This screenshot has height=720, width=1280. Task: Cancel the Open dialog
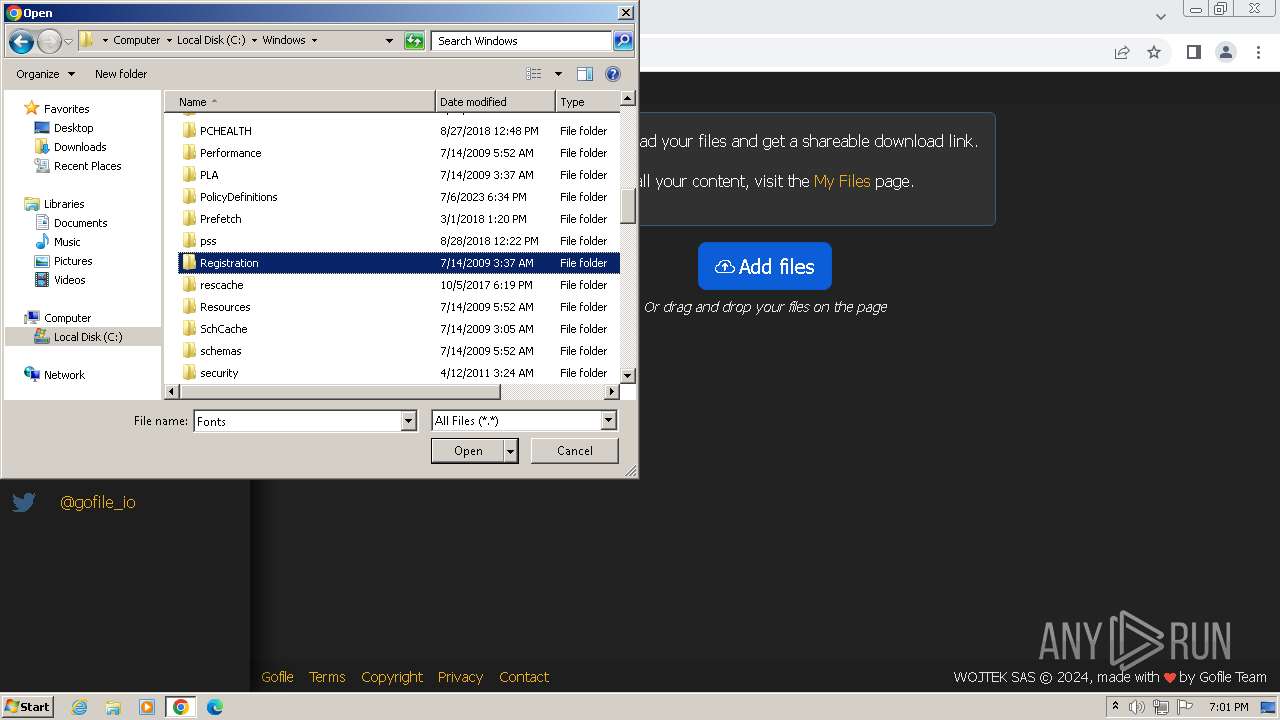click(575, 451)
